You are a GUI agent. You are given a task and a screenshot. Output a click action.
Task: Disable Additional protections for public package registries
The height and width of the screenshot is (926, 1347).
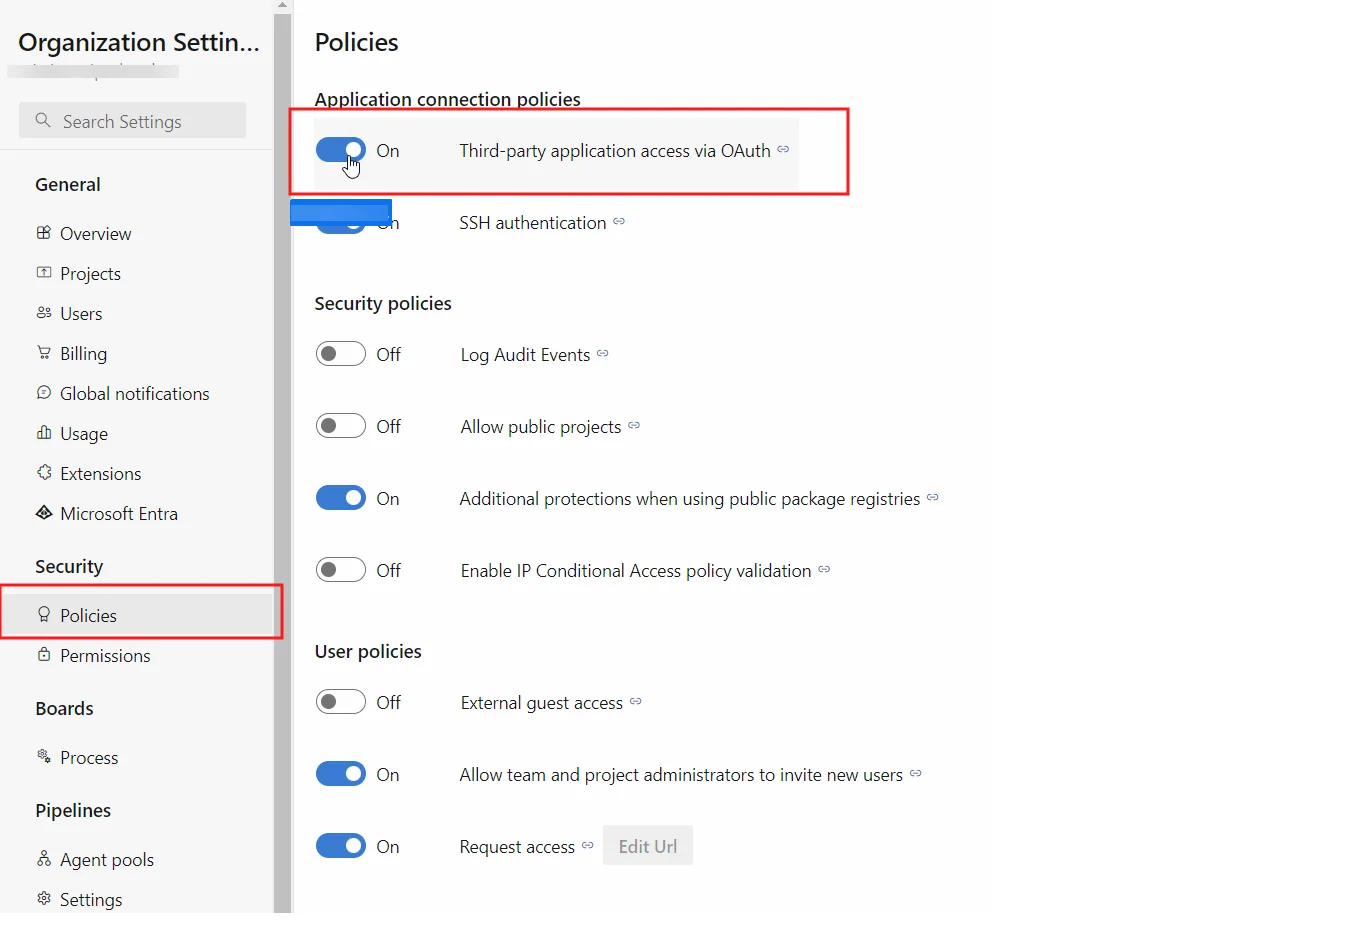tap(340, 497)
